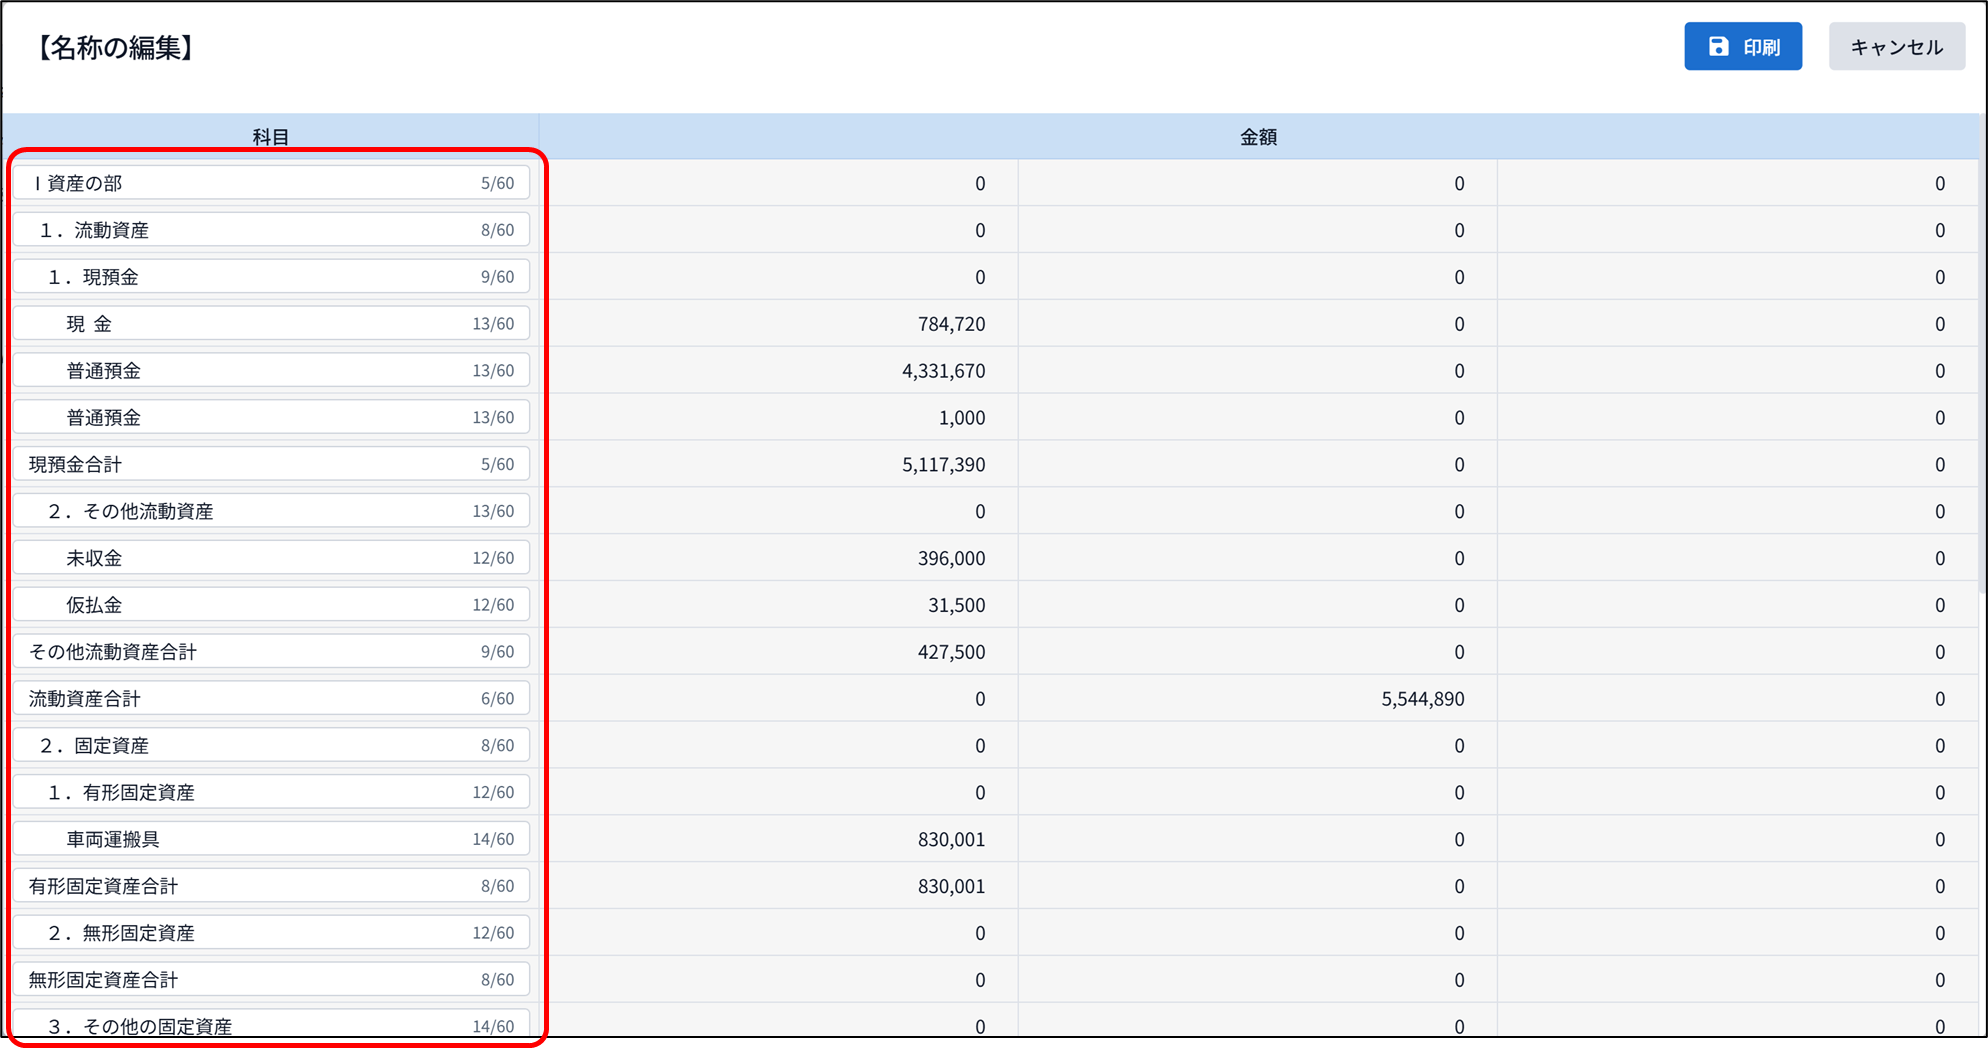Select the amount 427,500
Image resolution: width=1988 pixels, height=1048 pixels.
(951, 652)
